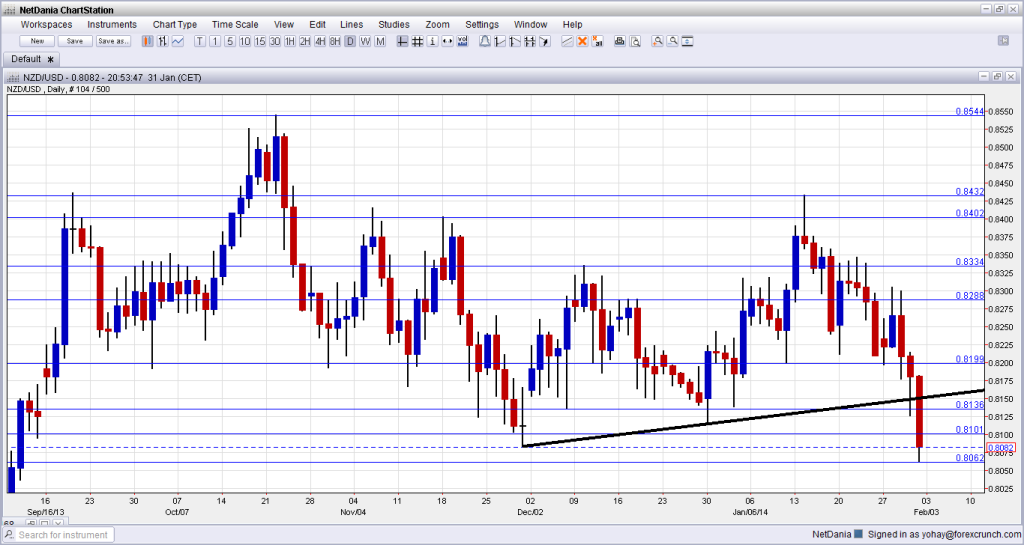This screenshot has height=545, width=1024.
Task: Open the Lines menu
Action: point(351,24)
